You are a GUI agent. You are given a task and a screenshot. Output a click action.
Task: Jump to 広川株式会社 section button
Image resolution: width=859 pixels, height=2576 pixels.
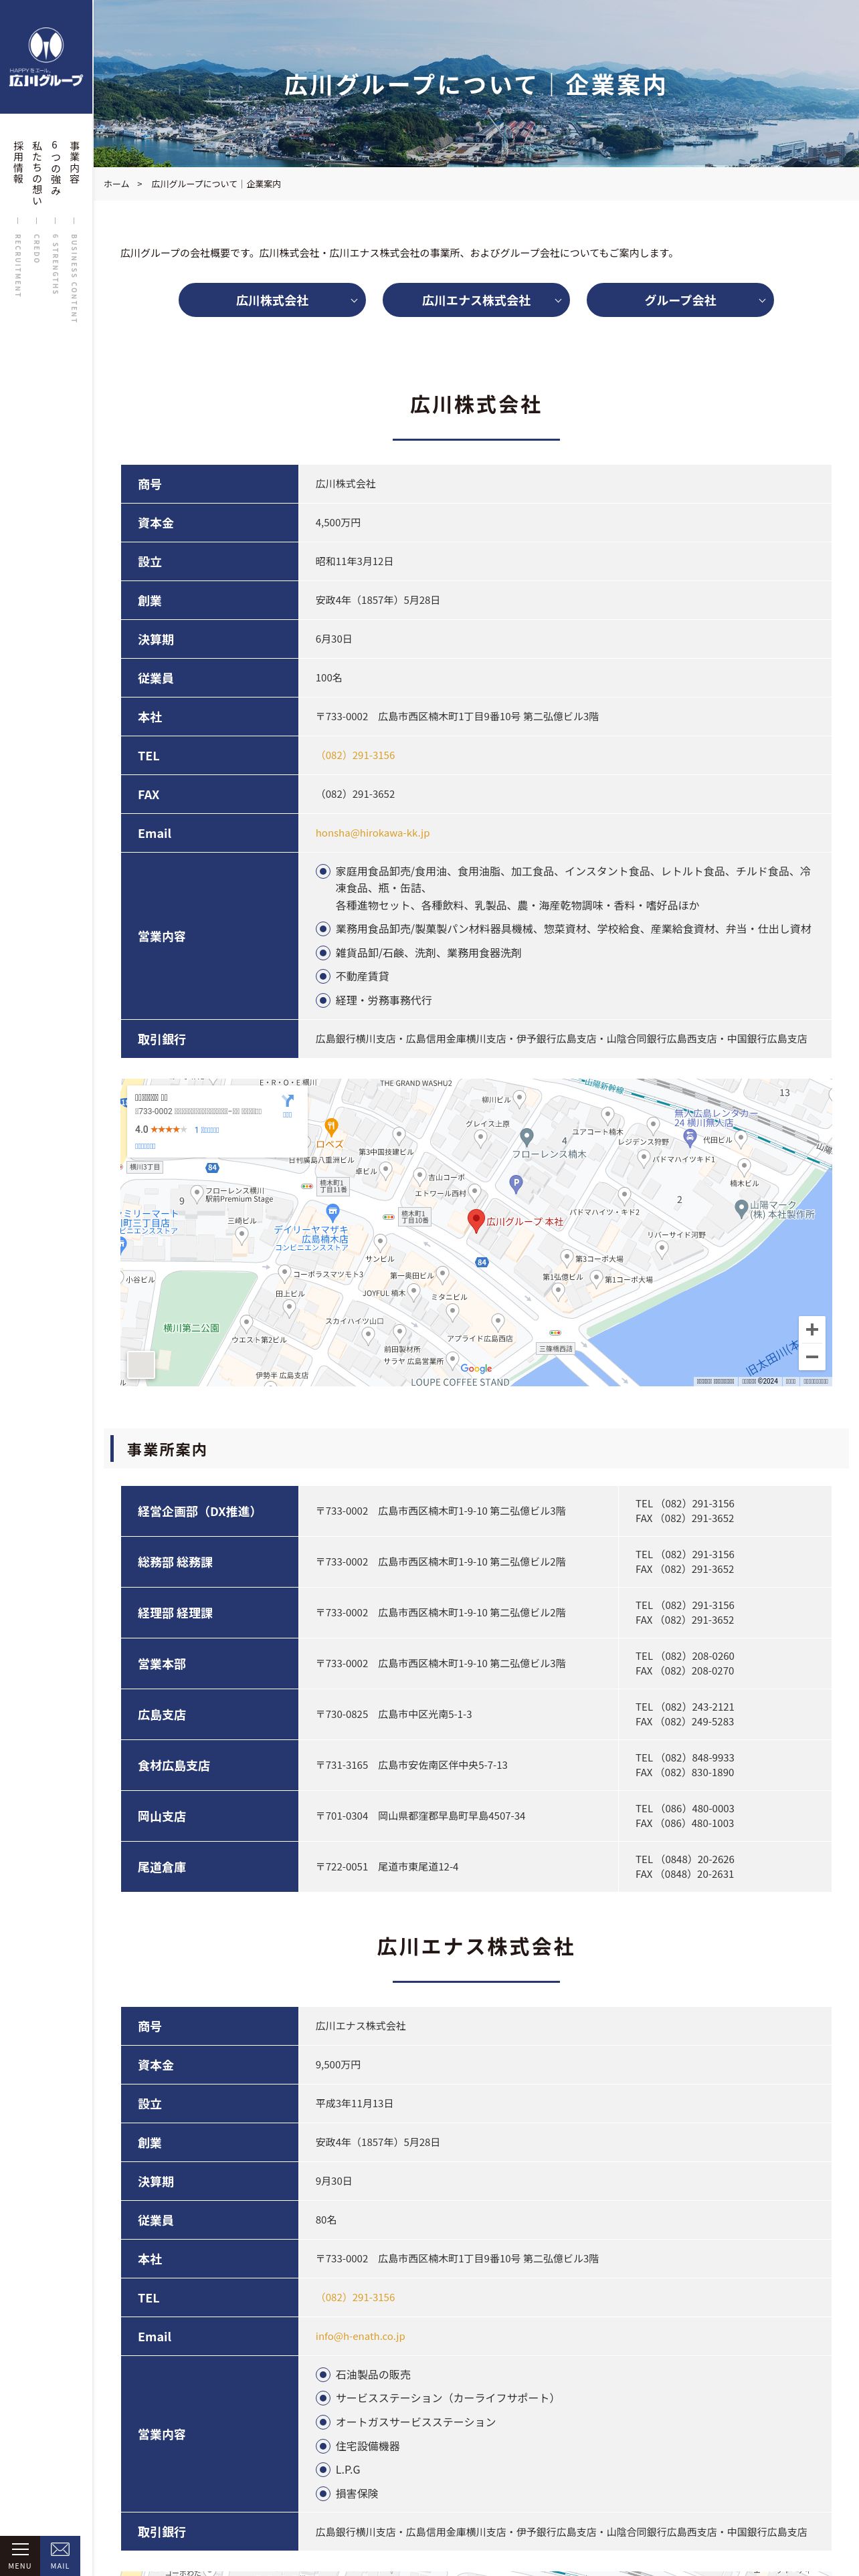[x=272, y=300]
